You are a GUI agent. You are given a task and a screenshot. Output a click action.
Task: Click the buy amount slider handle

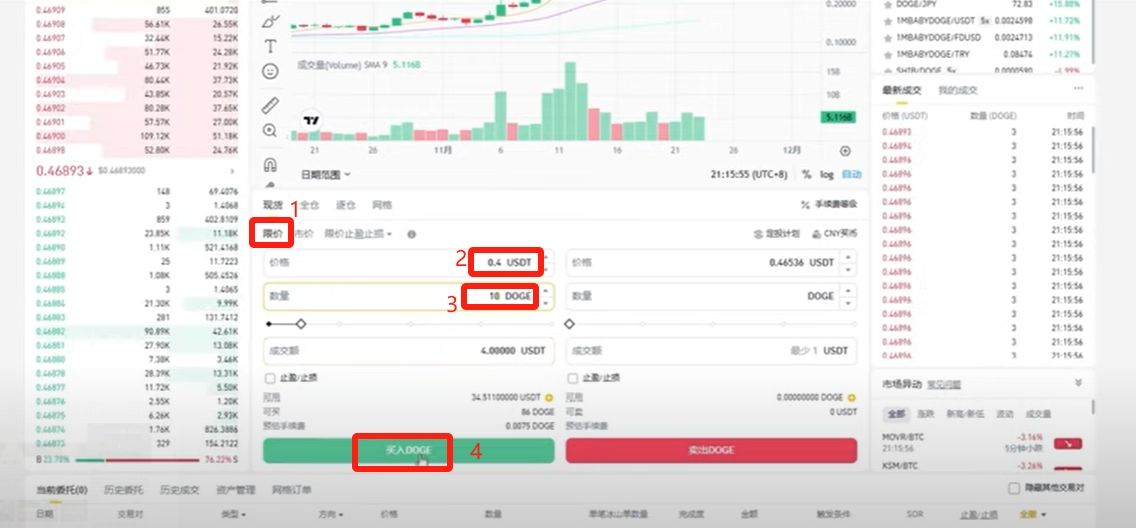click(x=301, y=324)
